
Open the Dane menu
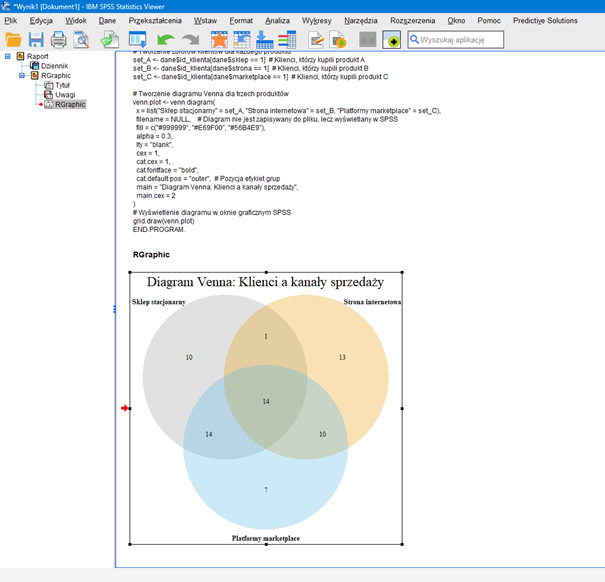107,20
